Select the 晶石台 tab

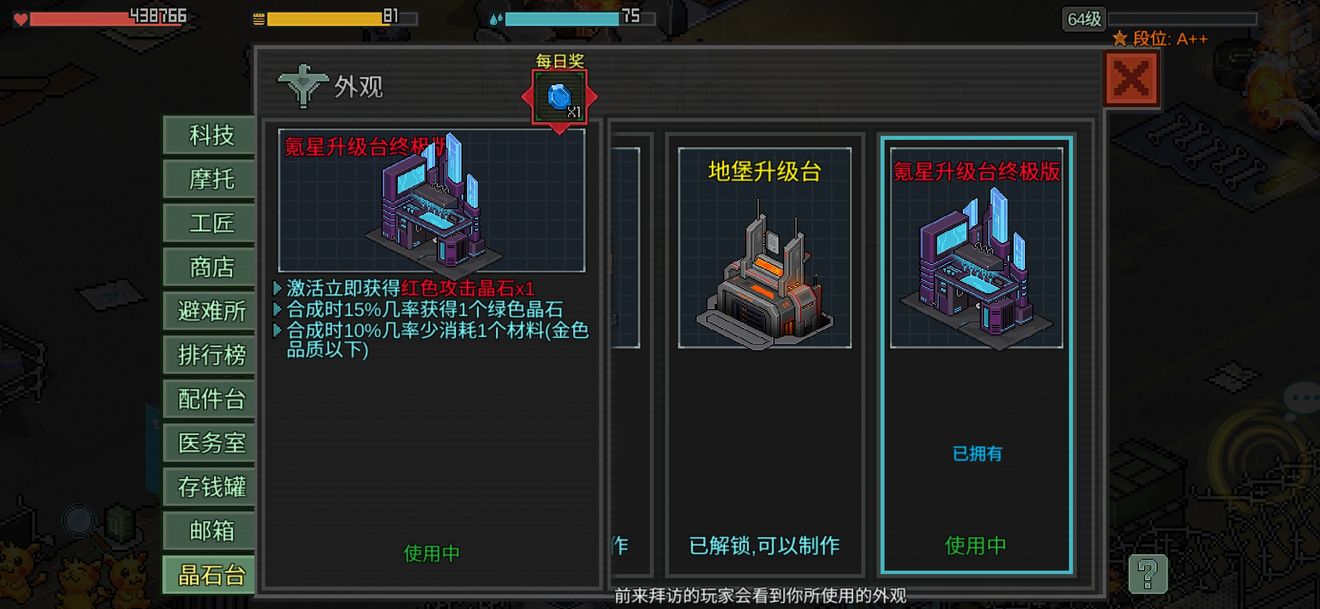point(211,574)
